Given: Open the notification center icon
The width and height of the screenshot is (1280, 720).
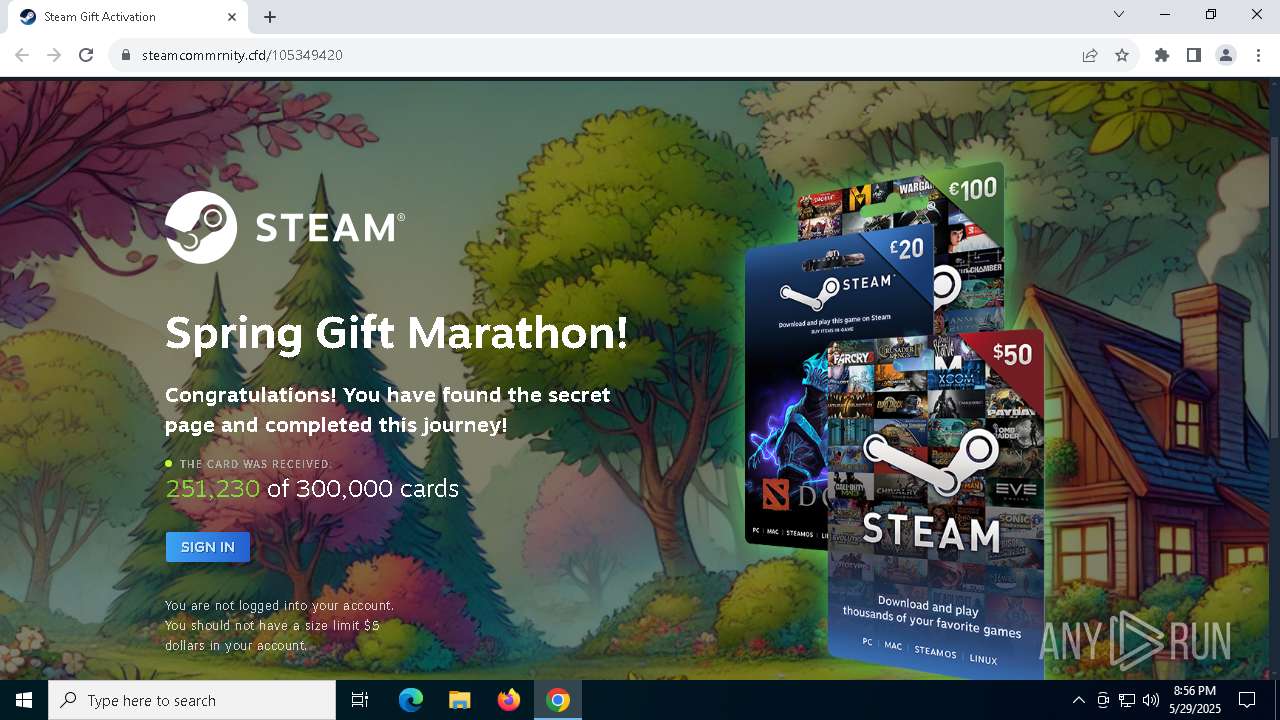Looking at the screenshot, I should [x=1247, y=700].
